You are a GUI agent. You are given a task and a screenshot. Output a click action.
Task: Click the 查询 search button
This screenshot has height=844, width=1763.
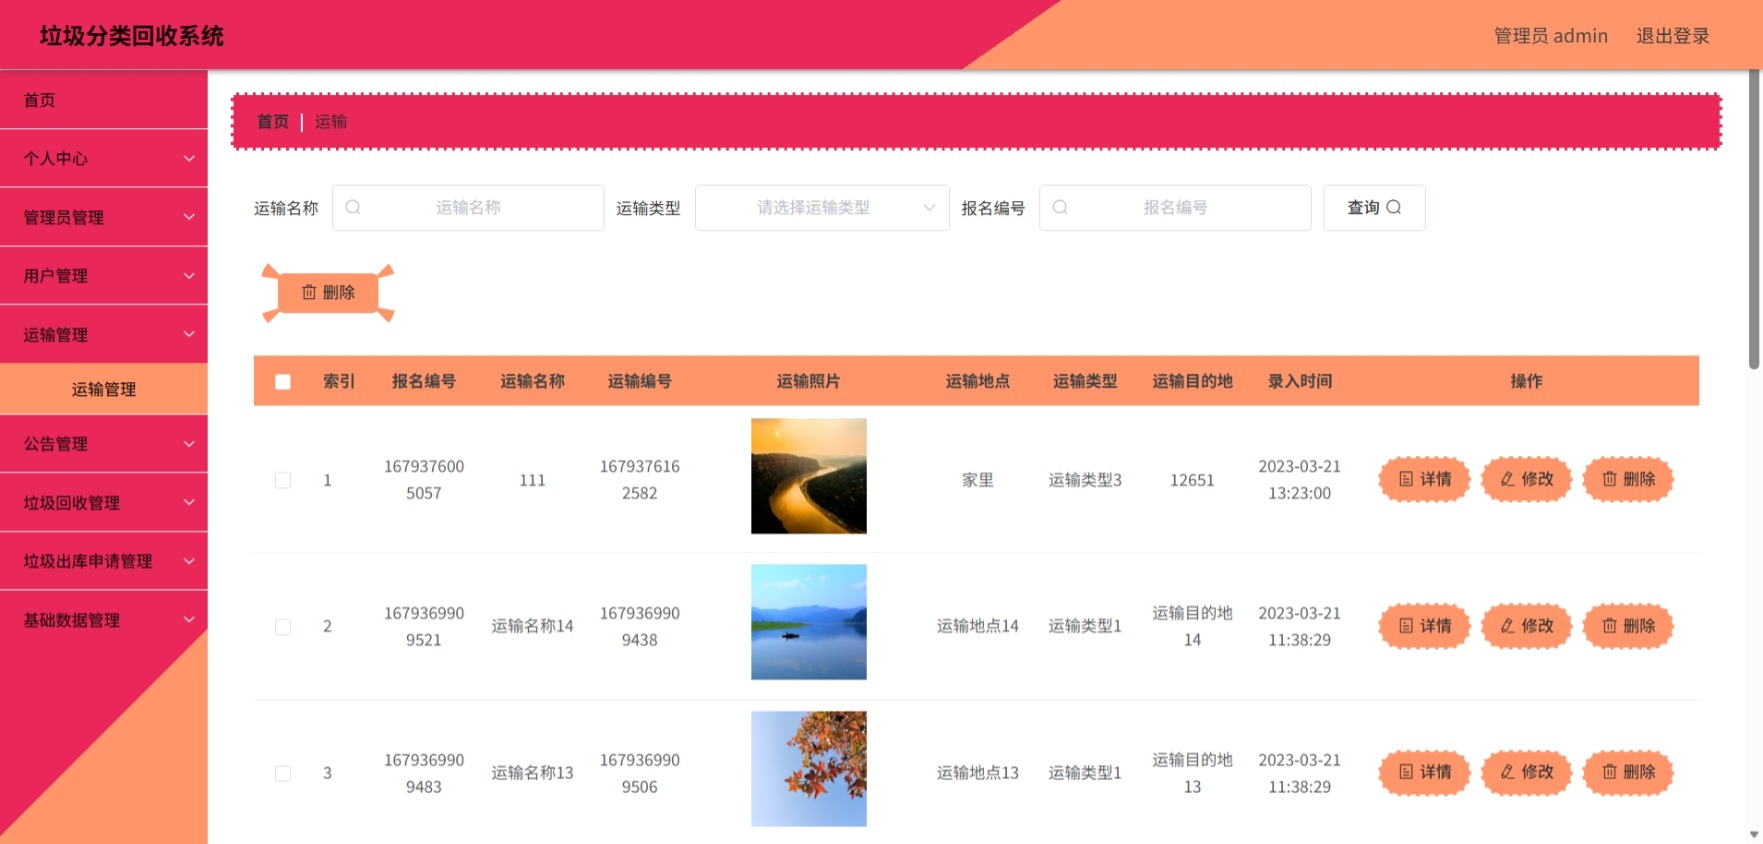[x=1374, y=208]
